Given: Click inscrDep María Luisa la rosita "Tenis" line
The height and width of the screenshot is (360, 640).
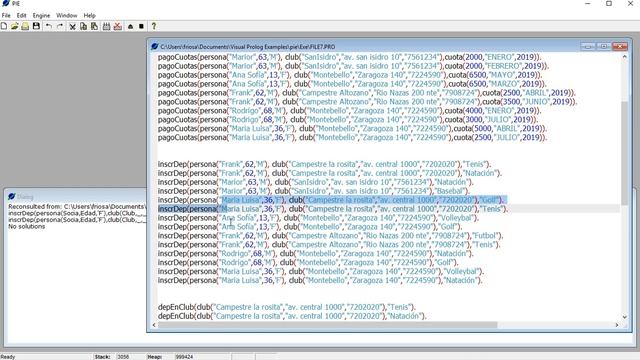Looking at the screenshot, I should click(333, 209).
